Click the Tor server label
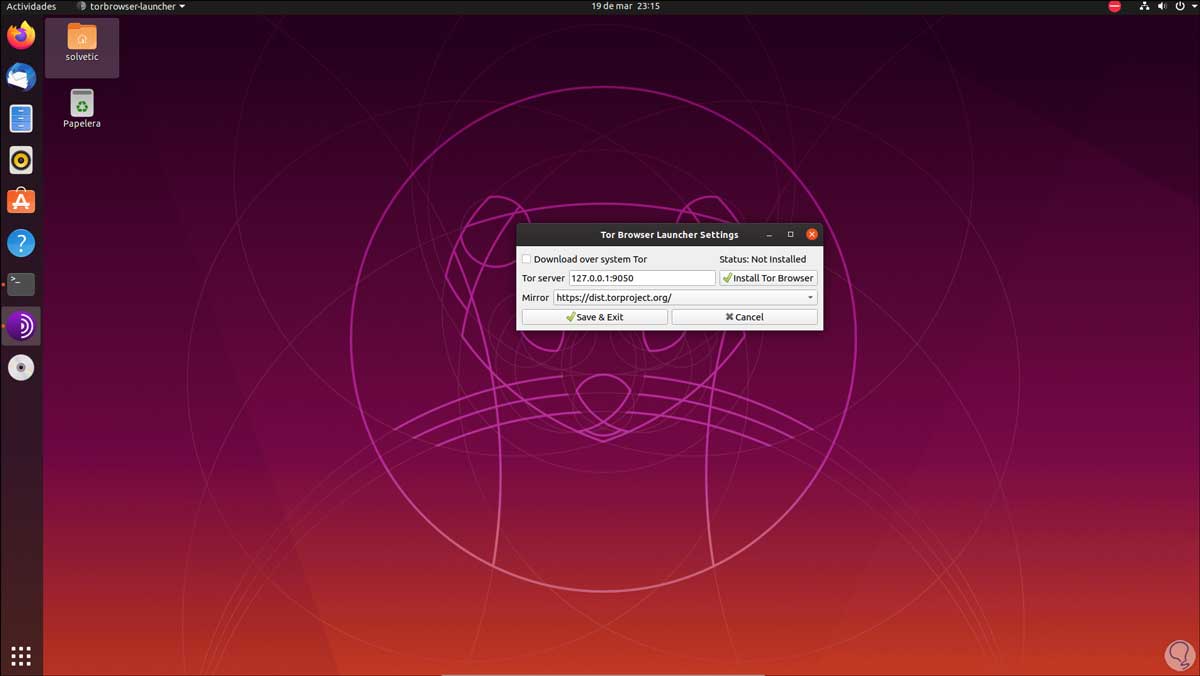 click(543, 278)
